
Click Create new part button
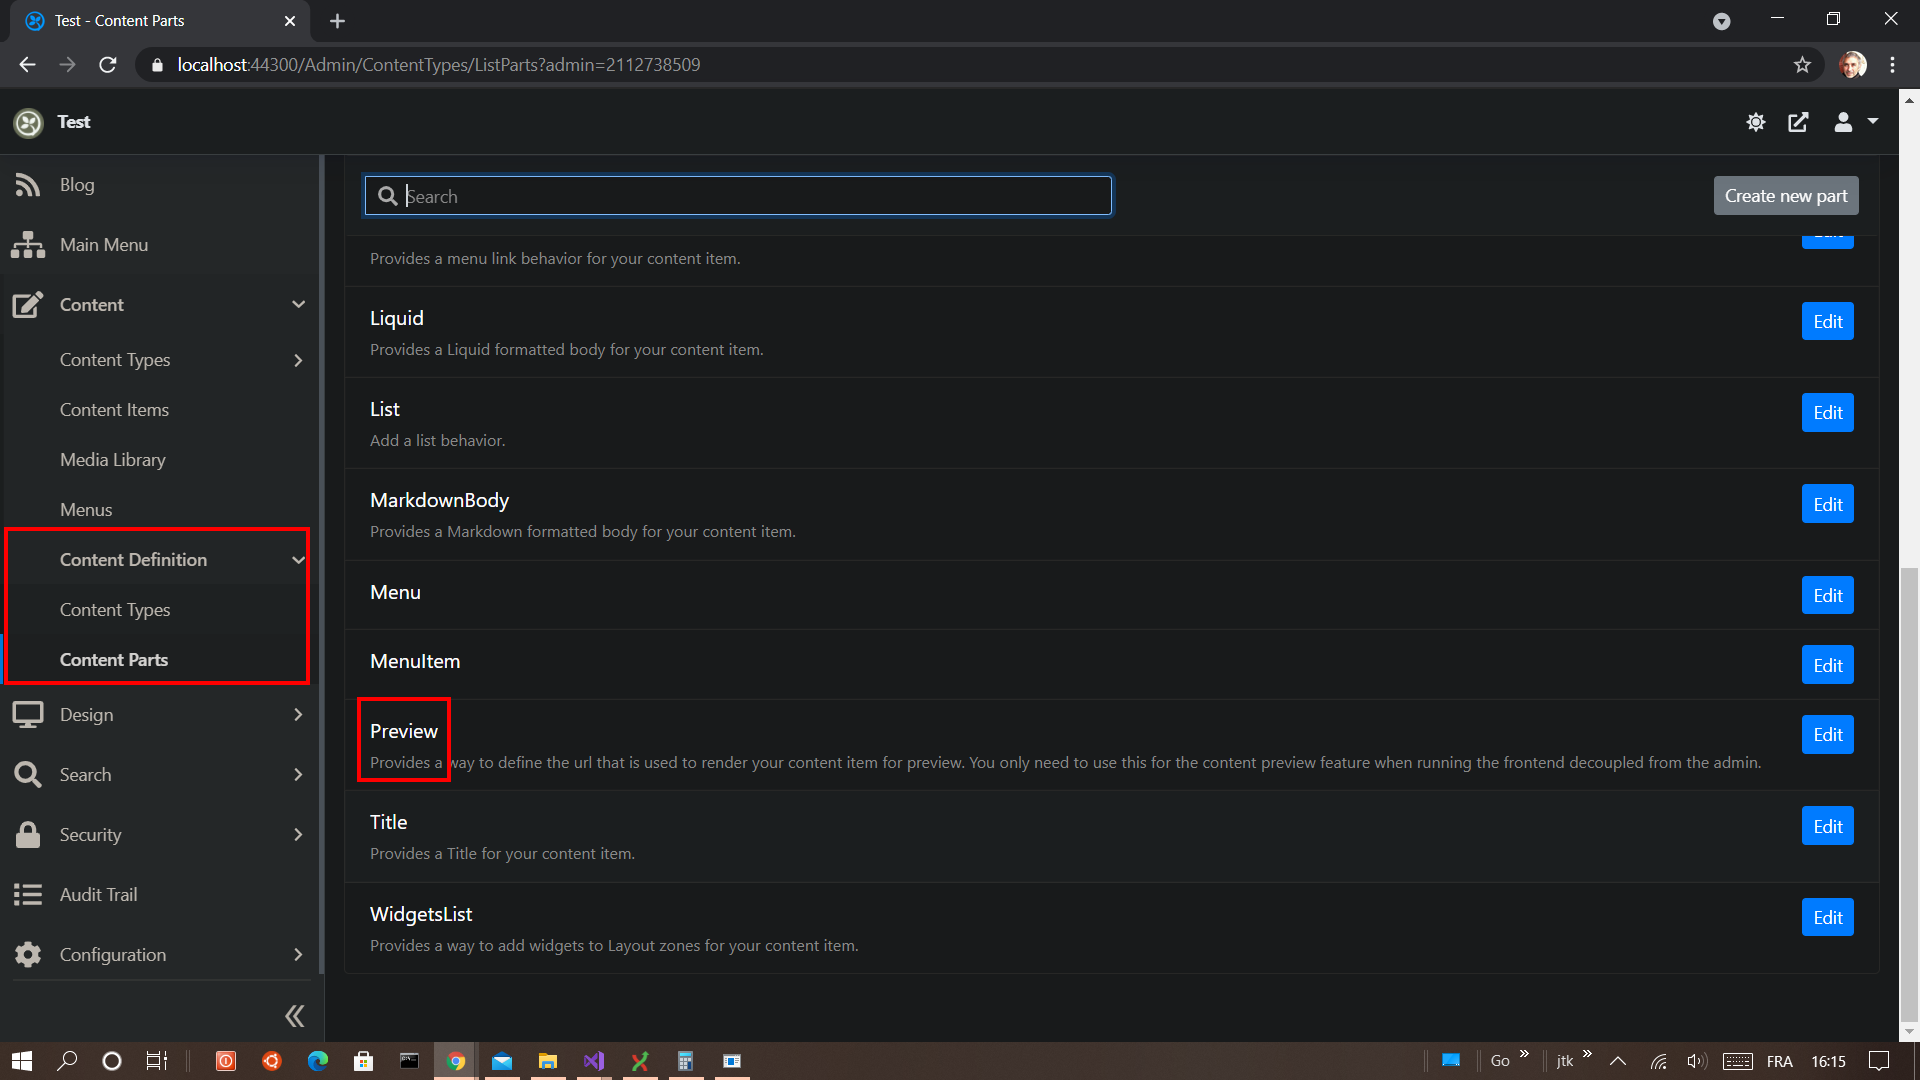click(1785, 196)
